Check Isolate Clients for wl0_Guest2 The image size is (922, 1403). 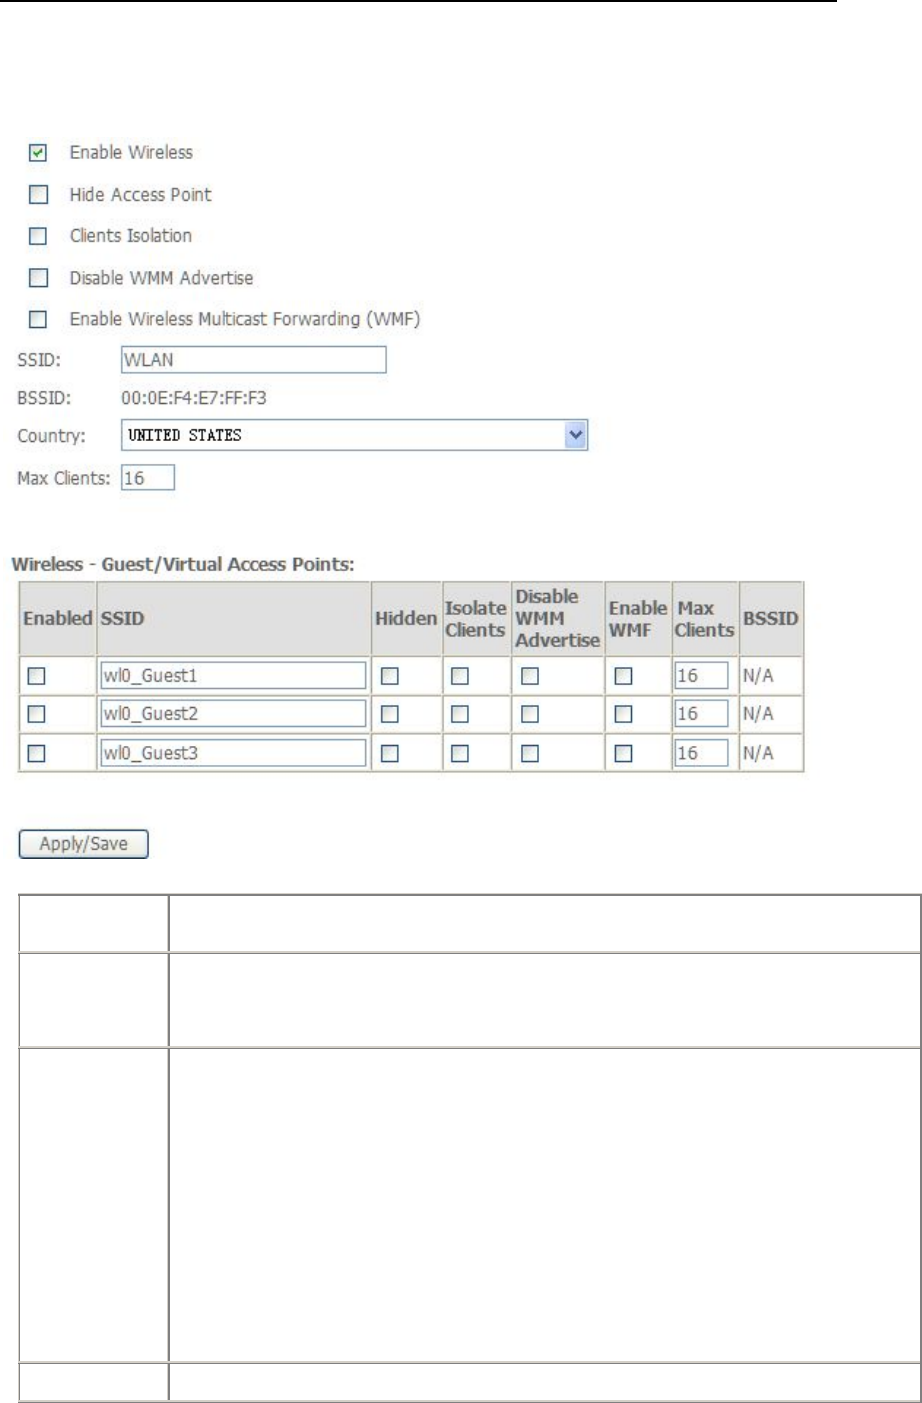click(459, 714)
